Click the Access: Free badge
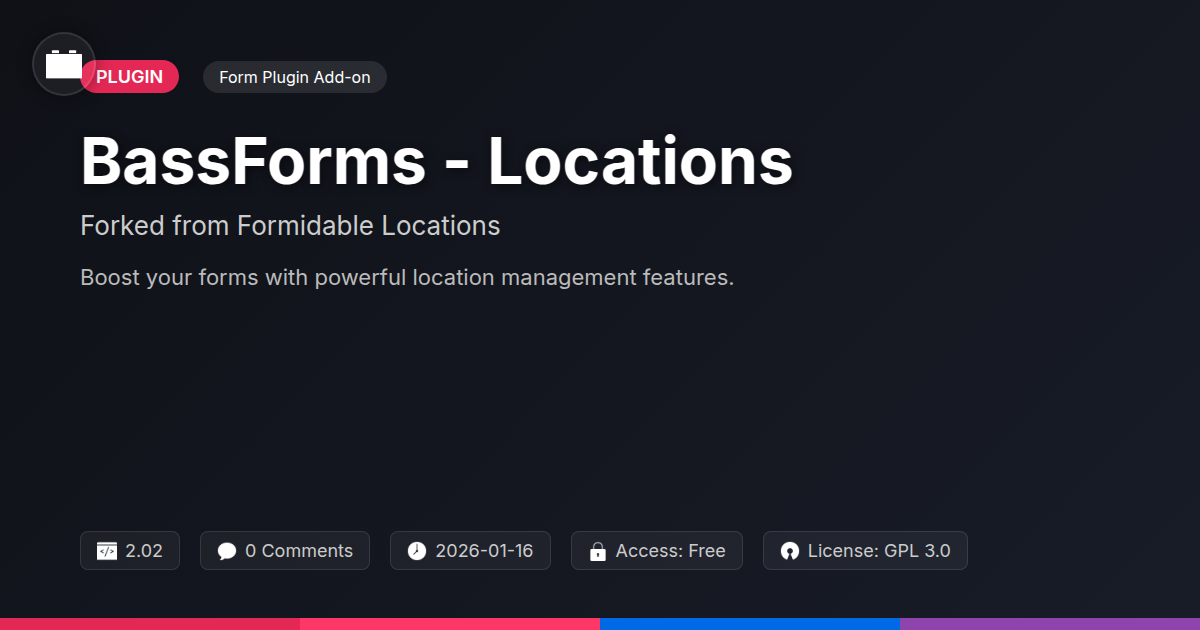This screenshot has width=1200, height=630. (657, 551)
